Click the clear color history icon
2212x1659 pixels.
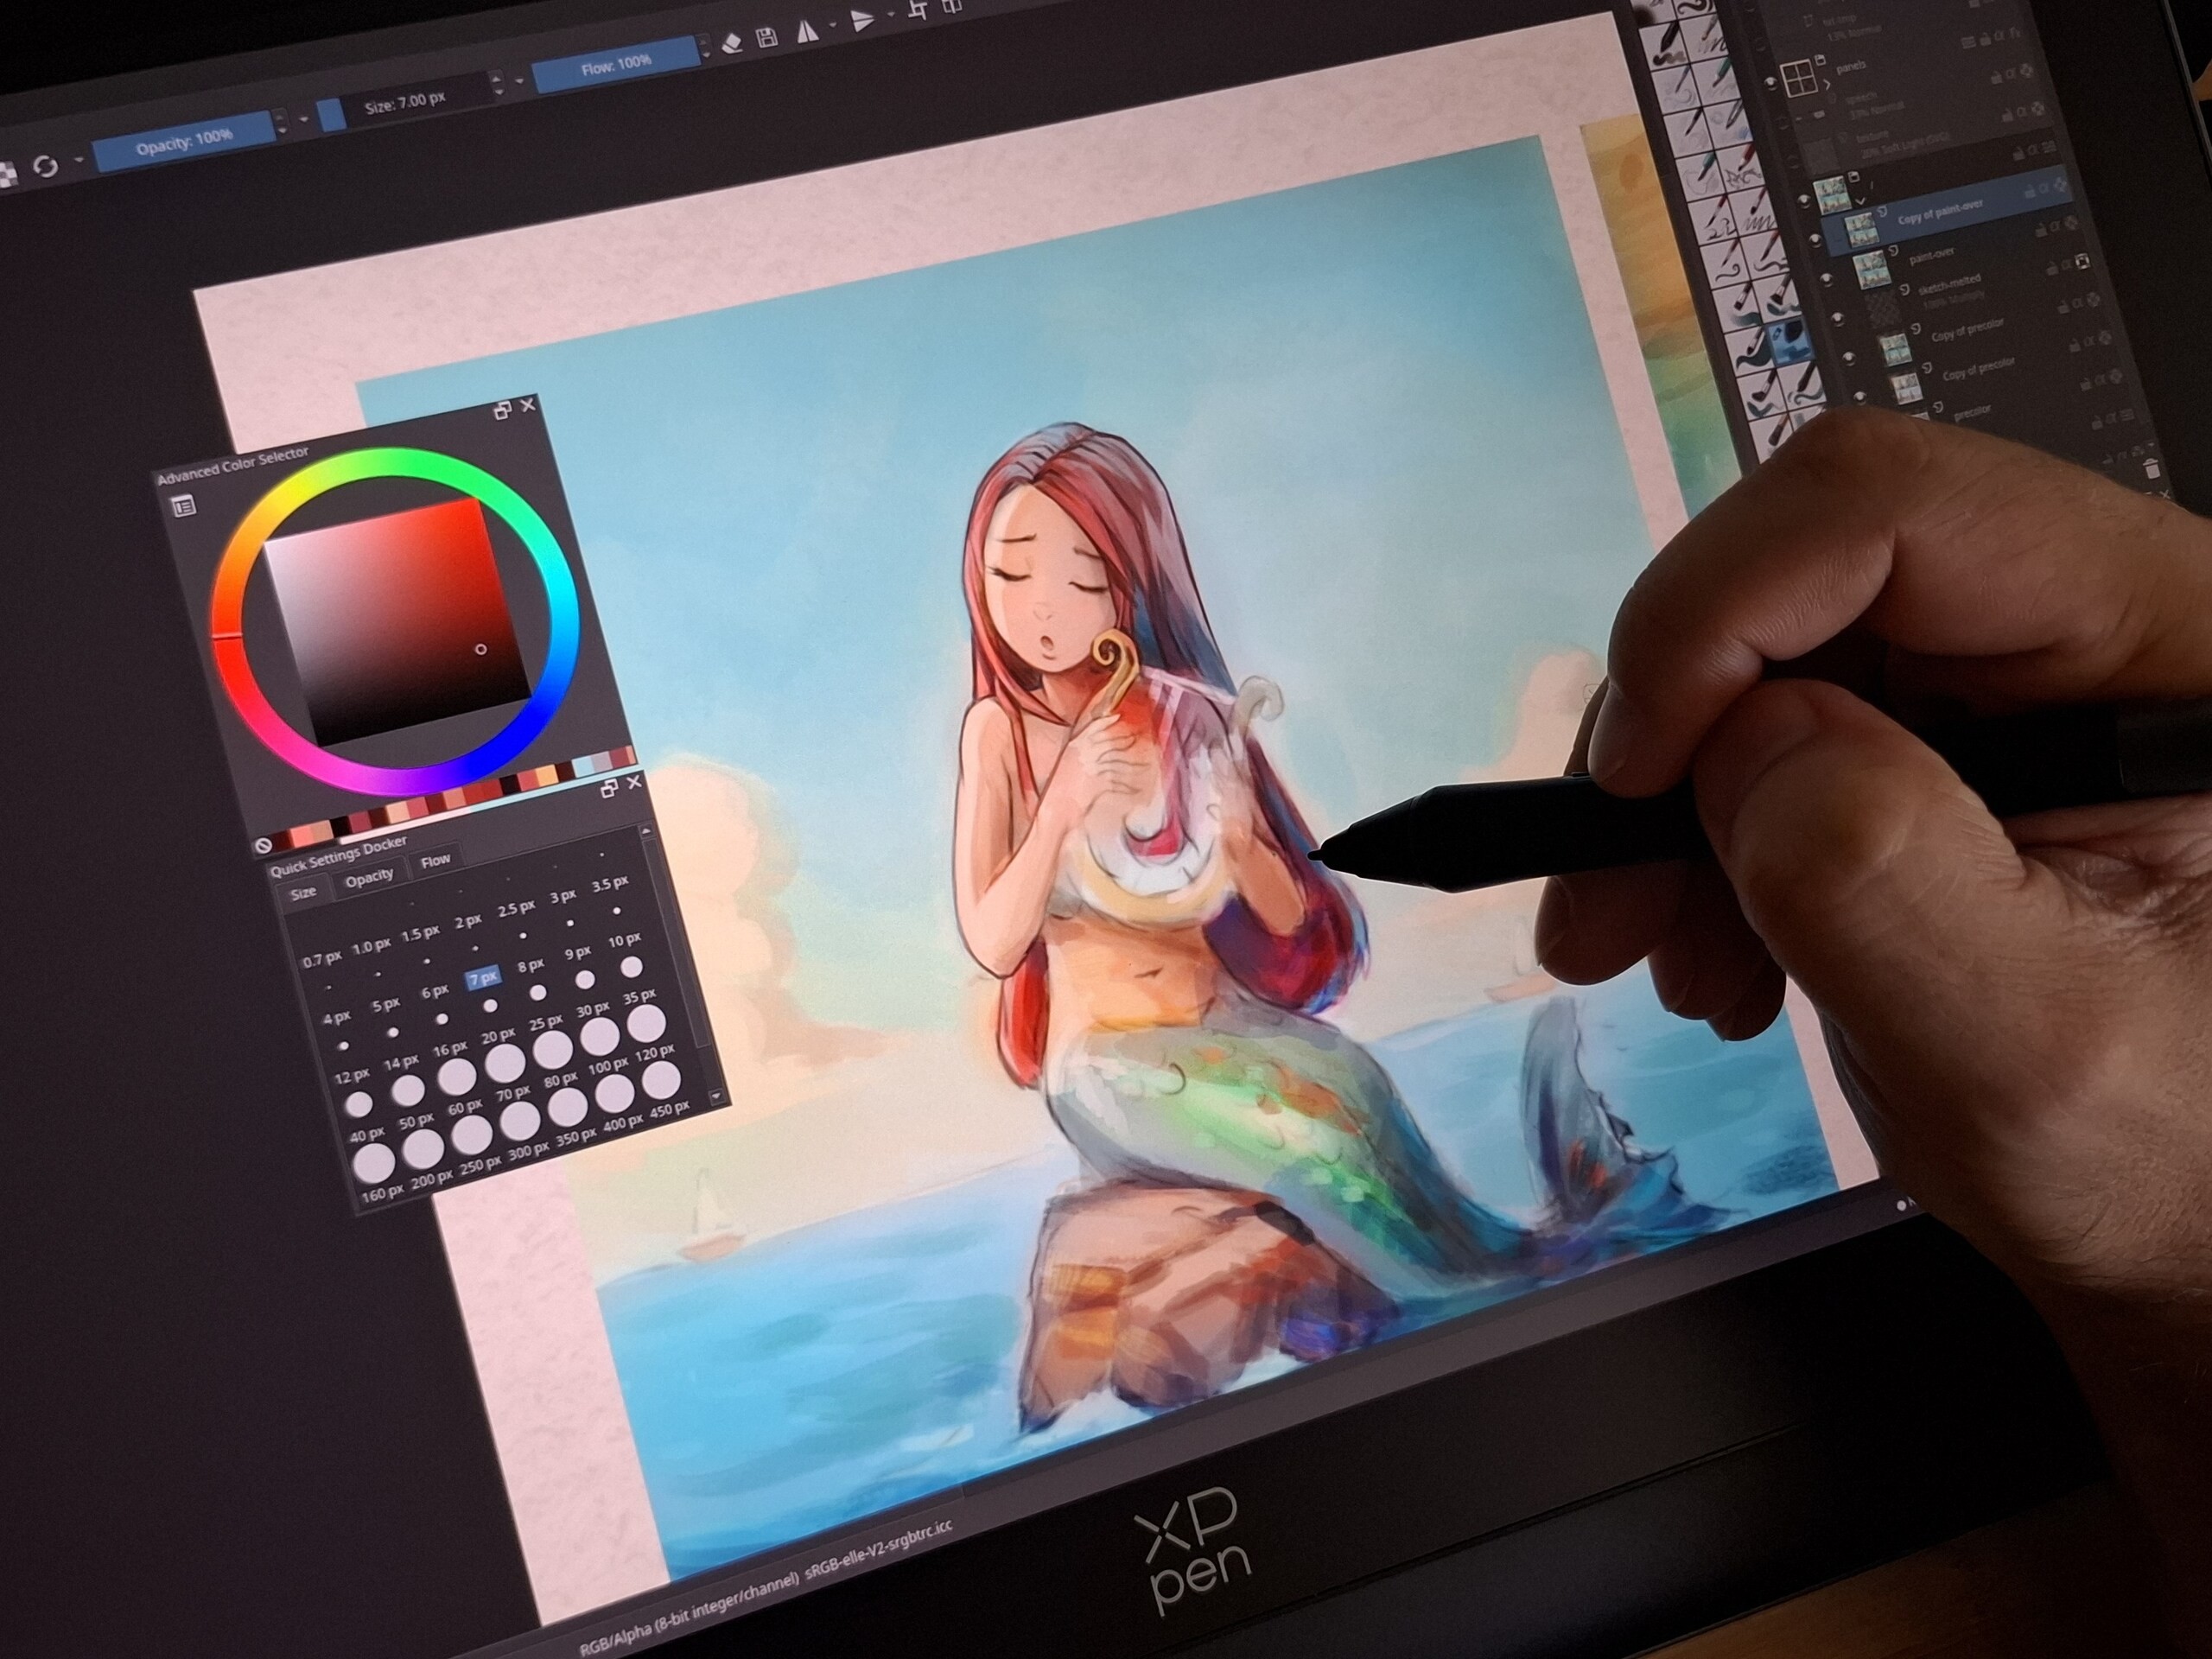tap(264, 845)
